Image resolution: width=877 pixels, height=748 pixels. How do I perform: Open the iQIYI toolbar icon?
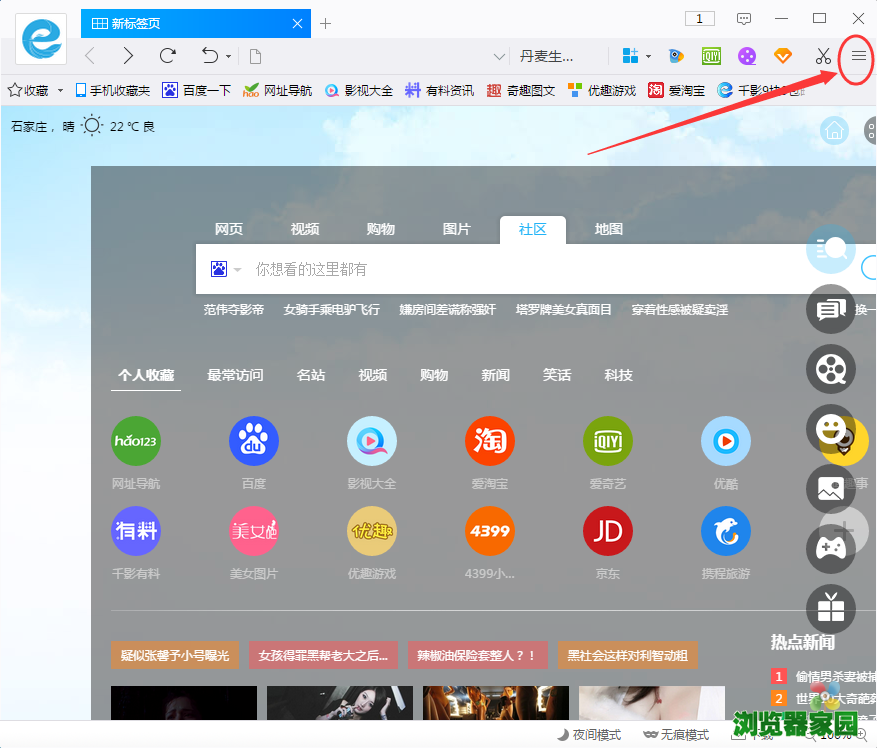click(x=710, y=57)
